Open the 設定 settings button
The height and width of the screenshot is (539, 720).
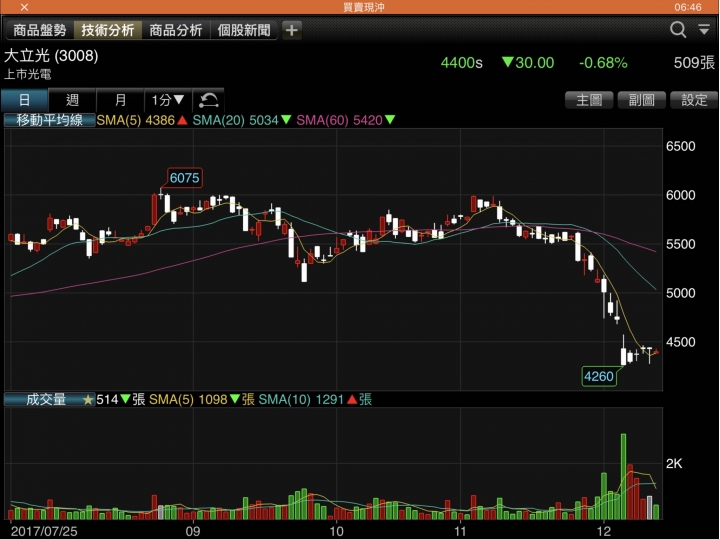(x=694, y=100)
